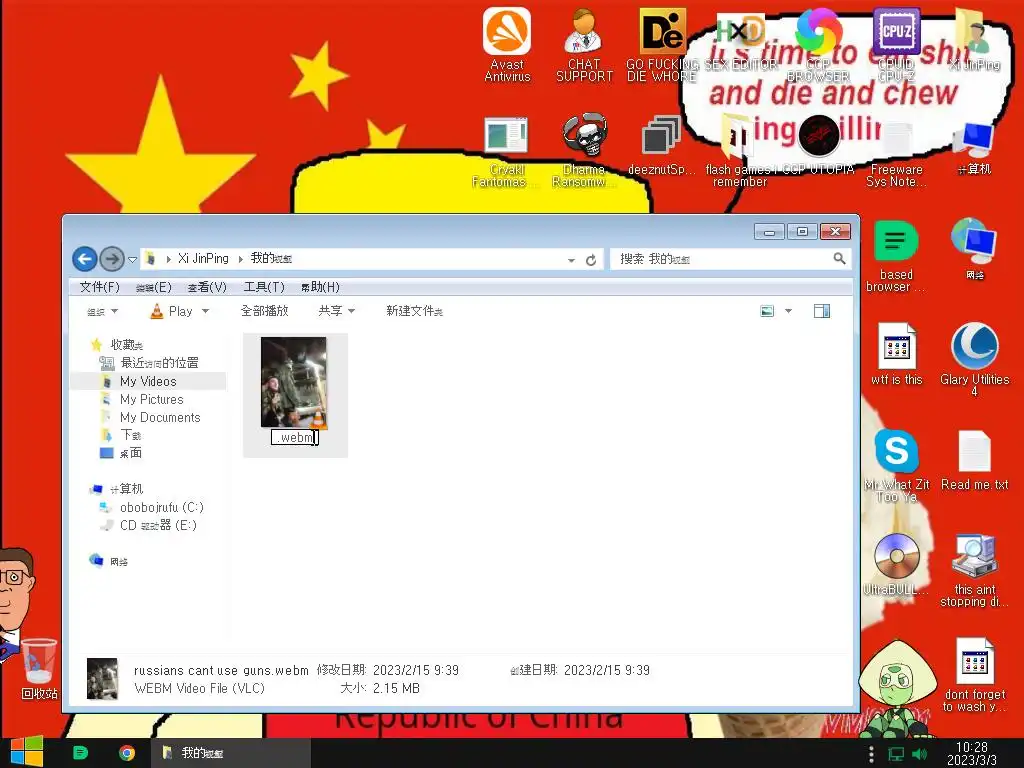This screenshot has width=1024, height=768.
Task: Open the Network desktop icon with globe
Action: (974, 249)
